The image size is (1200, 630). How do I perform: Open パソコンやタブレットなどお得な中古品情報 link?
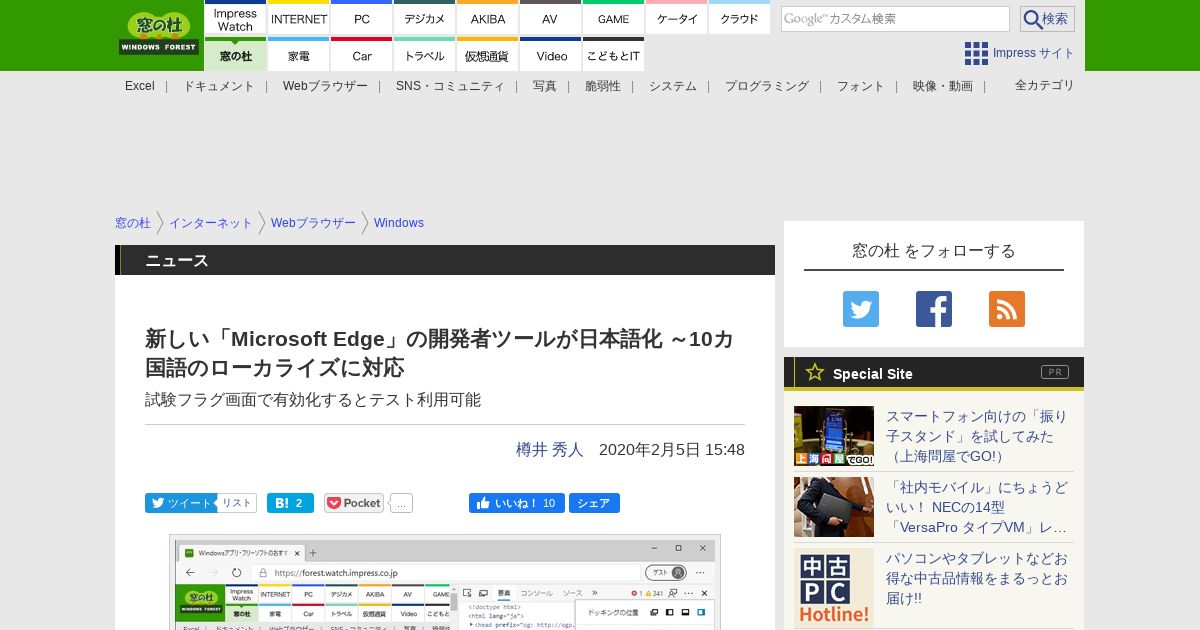[x=977, y=578]
